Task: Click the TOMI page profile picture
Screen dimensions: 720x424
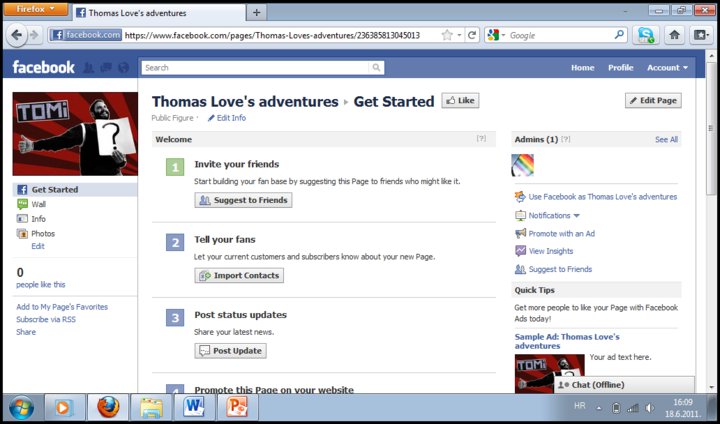Action: (75, 134)
